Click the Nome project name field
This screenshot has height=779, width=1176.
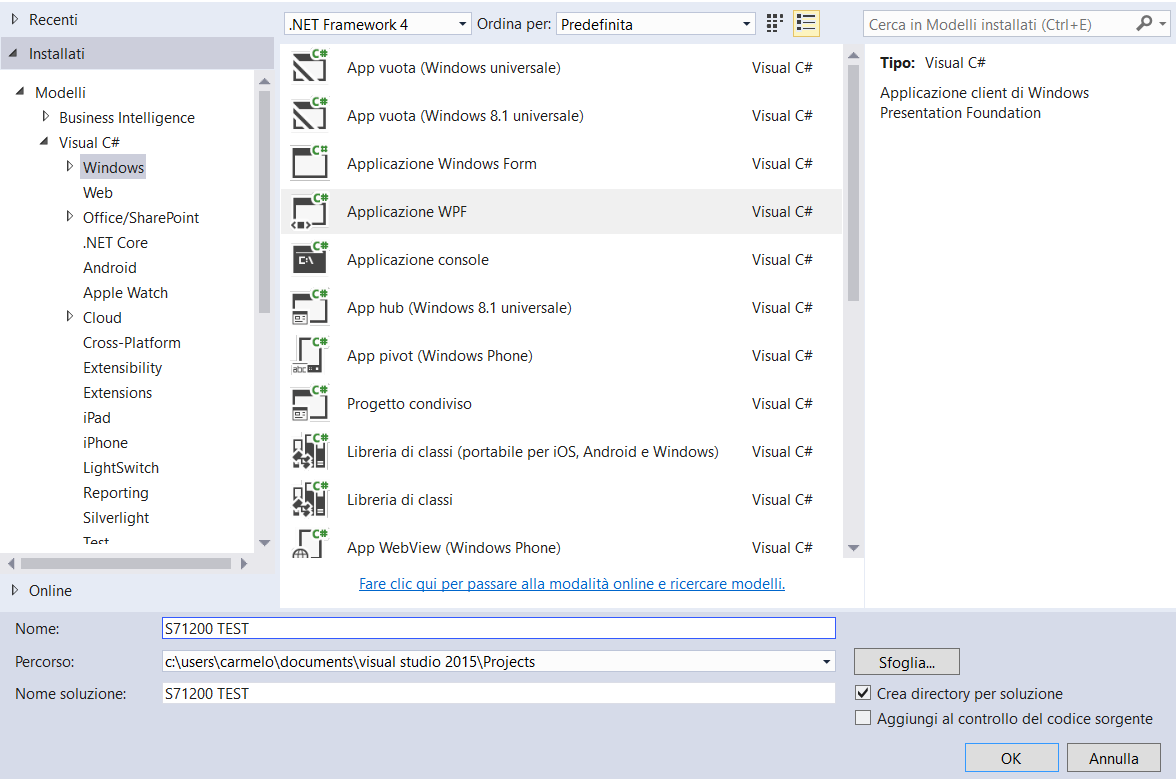pos(499,628)
